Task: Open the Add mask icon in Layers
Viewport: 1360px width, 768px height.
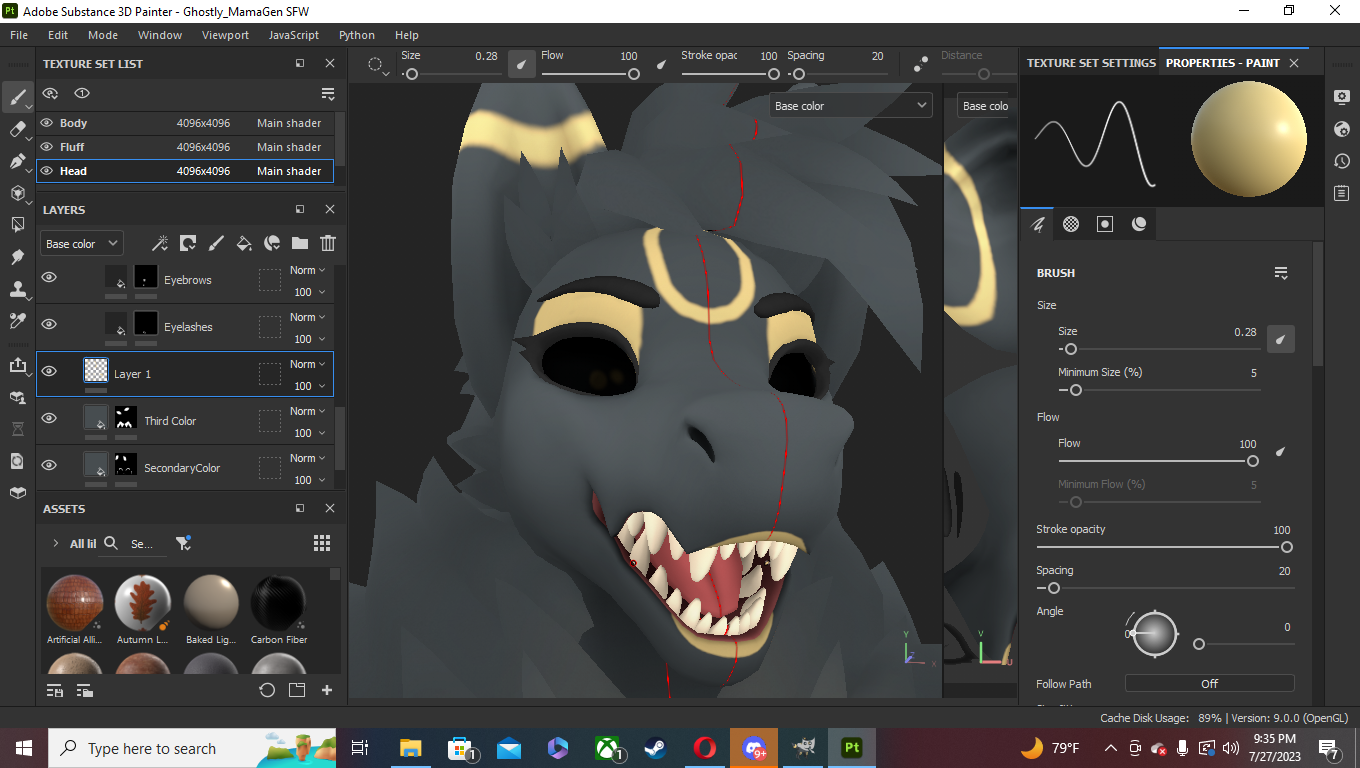Action: pyautogui.click(x=187, y=243)
